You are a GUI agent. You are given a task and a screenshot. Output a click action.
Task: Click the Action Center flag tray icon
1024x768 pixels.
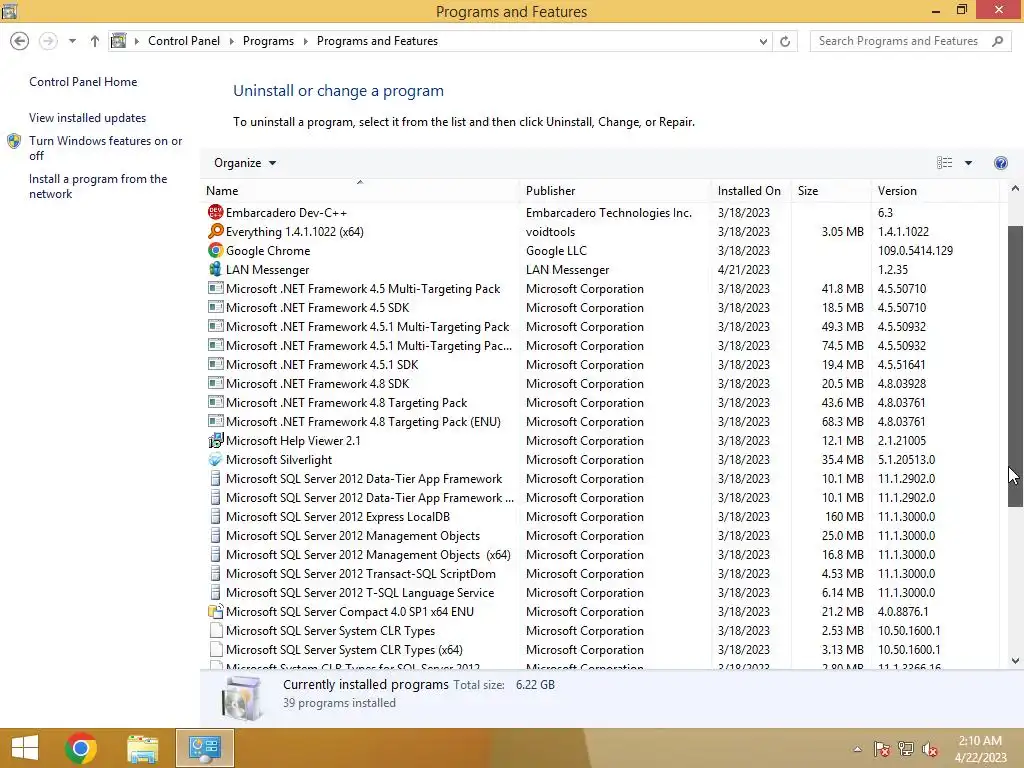pos(882,748)
